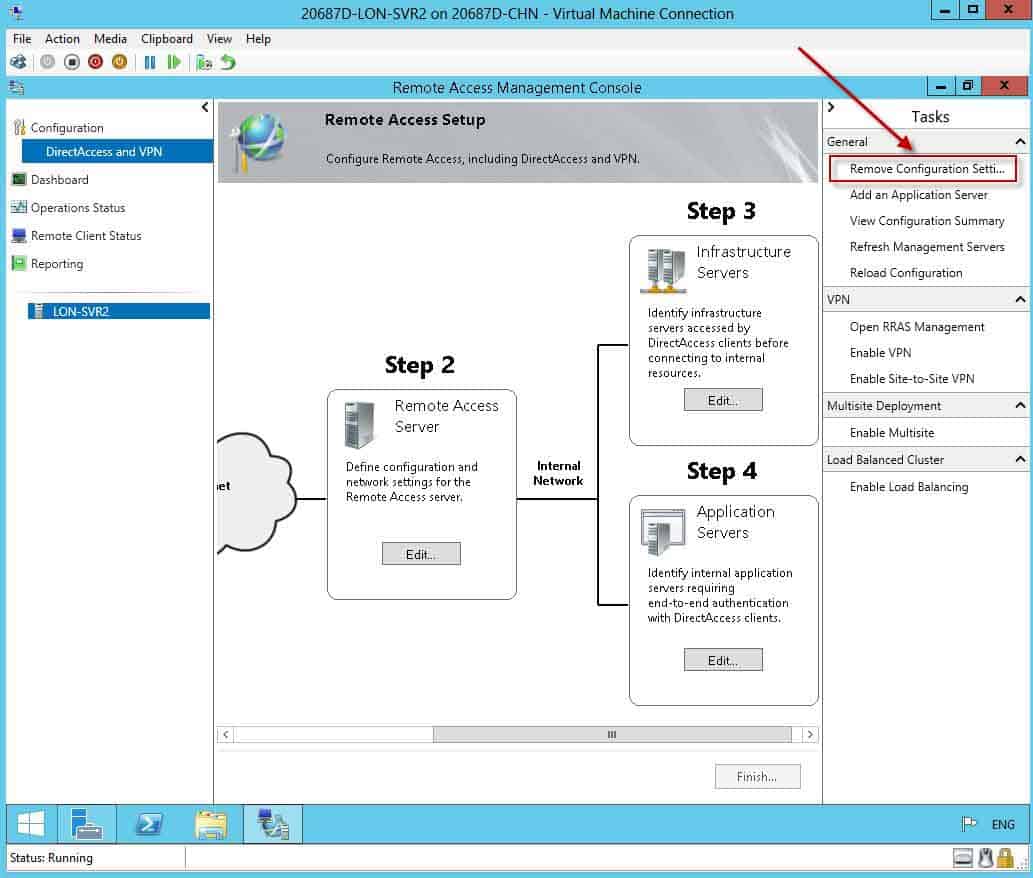The width and height of the screenshot is (1033, 878).
Task: Click the Remote Access Server tower icon
Action: (x=359, y=425)
